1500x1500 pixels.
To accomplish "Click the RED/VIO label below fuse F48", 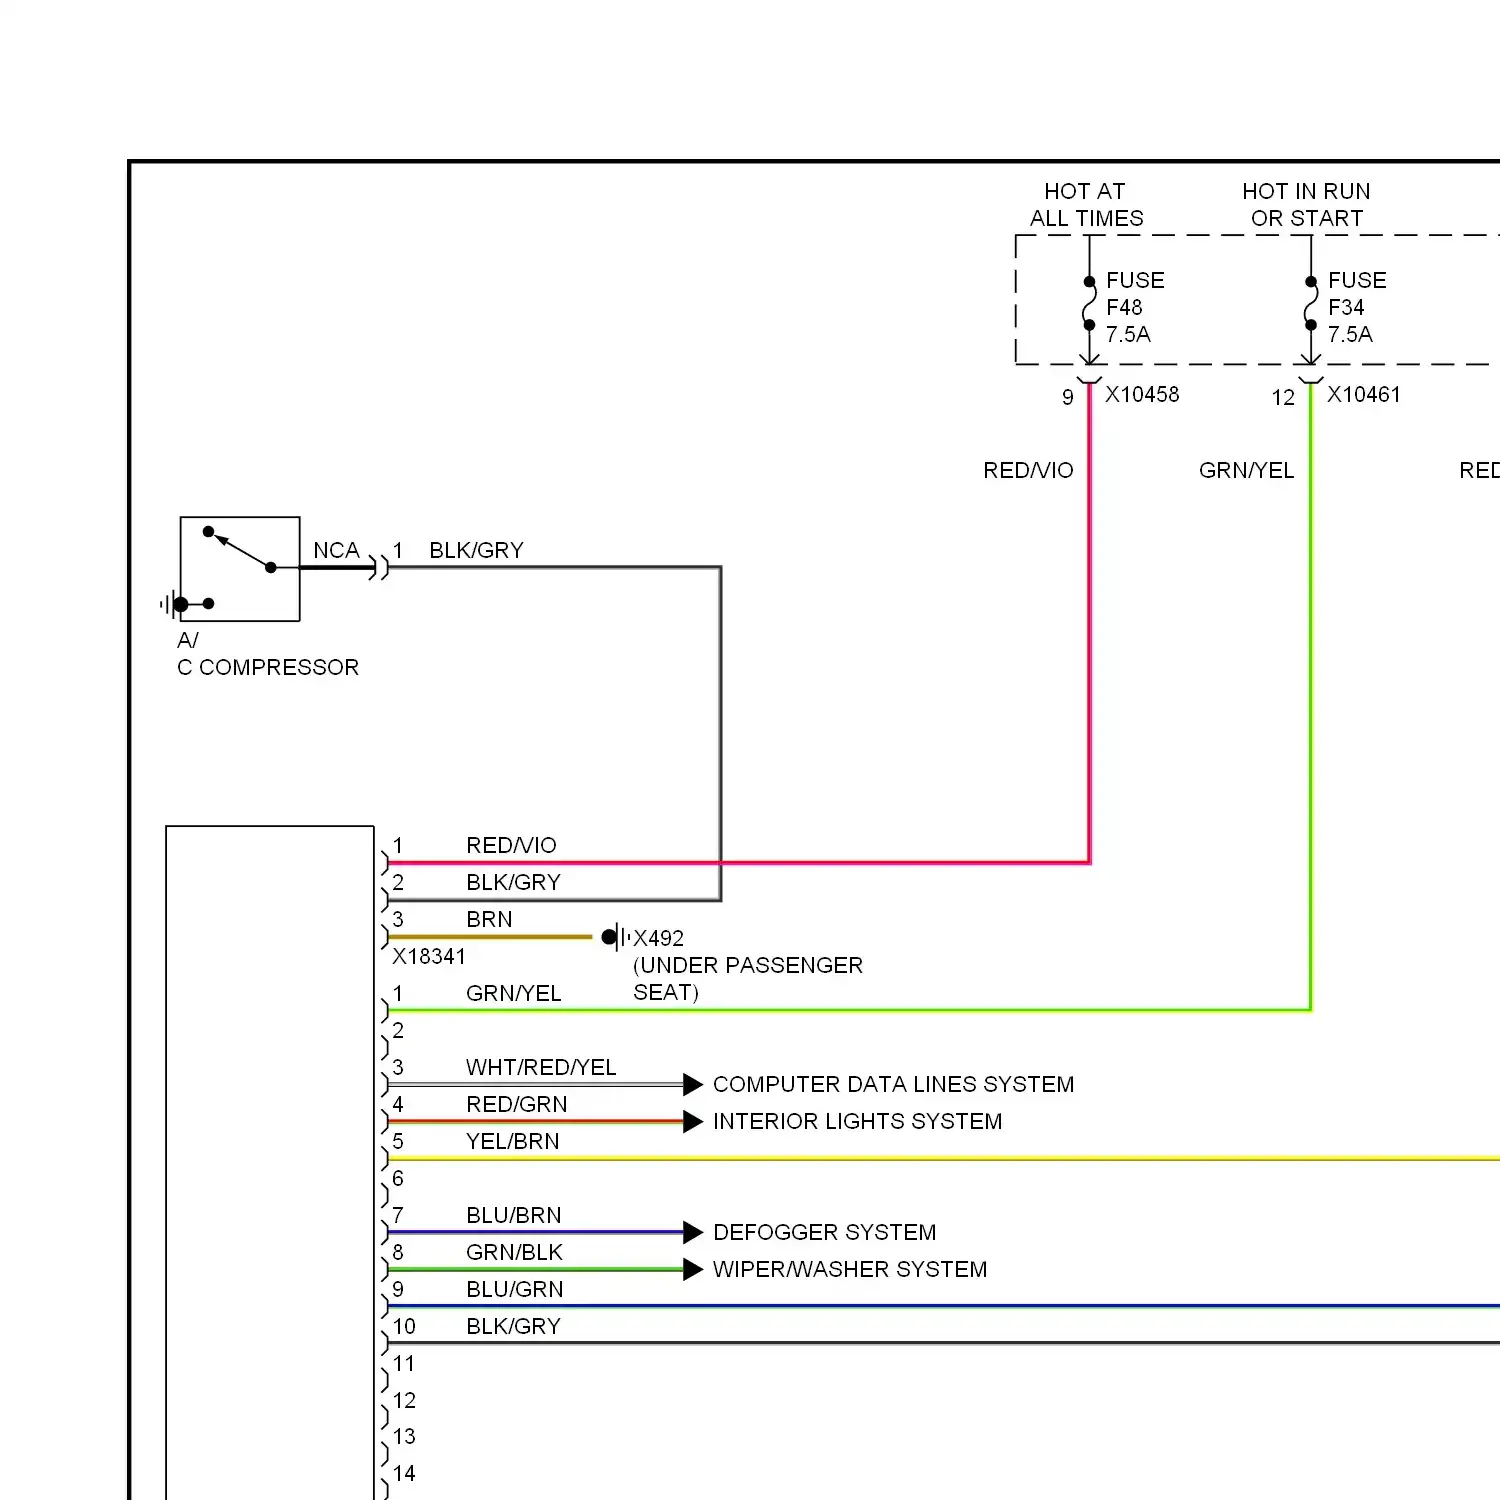I will tap(1028, 470).
